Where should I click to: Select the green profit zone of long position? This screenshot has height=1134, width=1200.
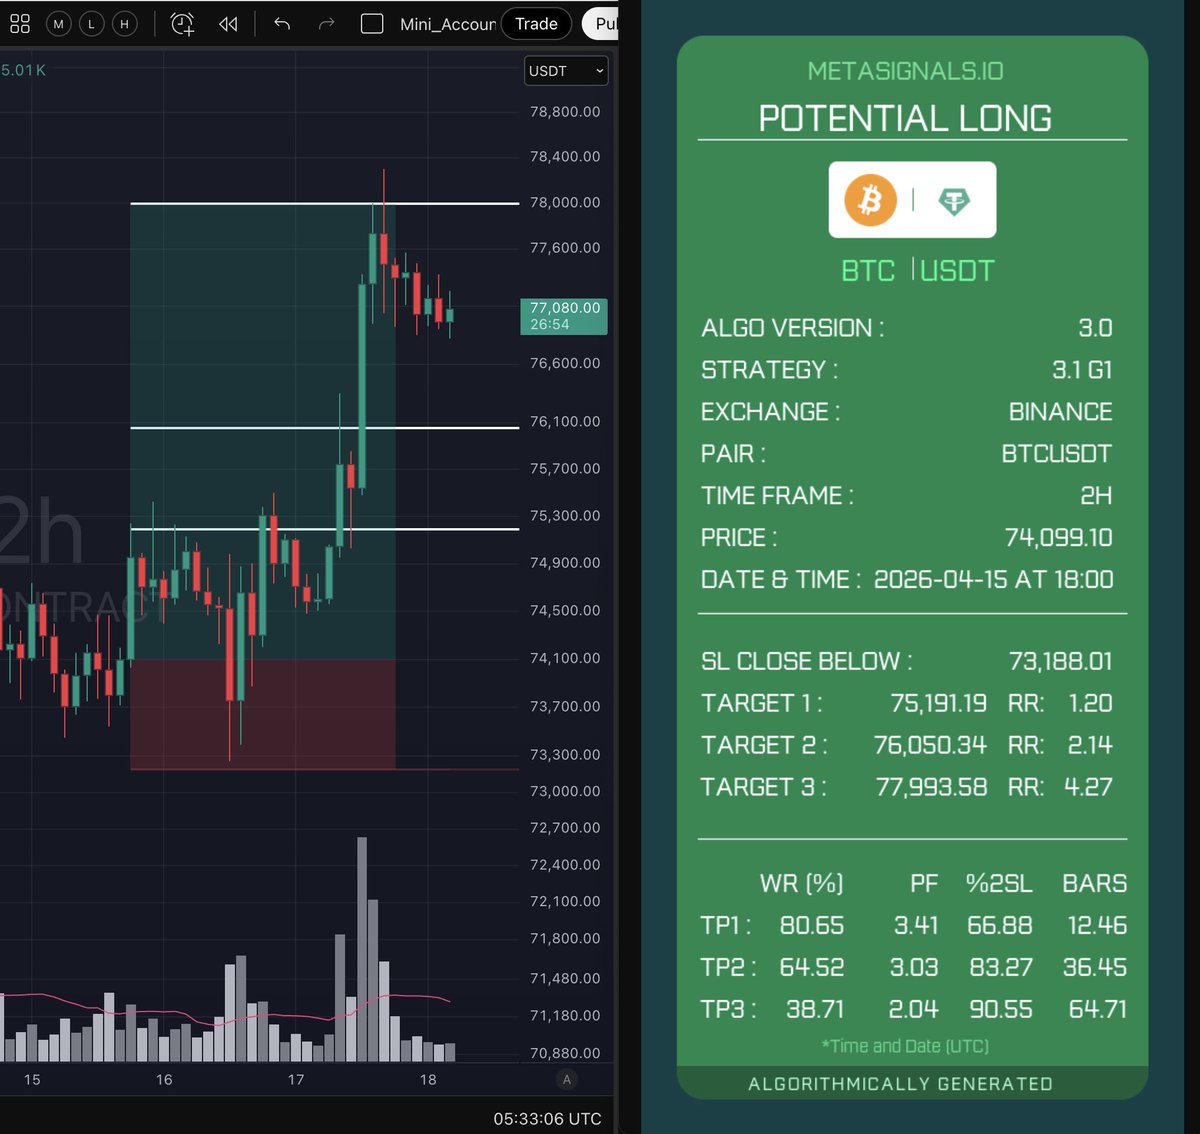(262, 430)
